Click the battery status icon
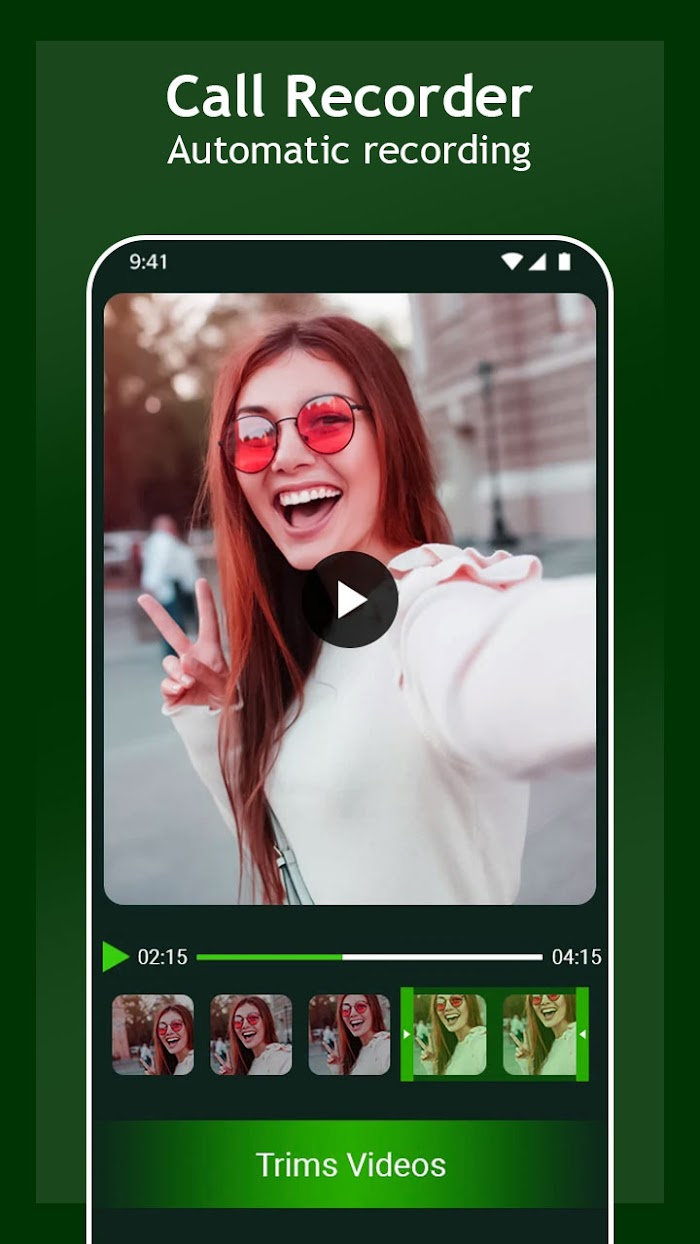This screenshot has width=700, height=1244. click(x=564, y=262)
